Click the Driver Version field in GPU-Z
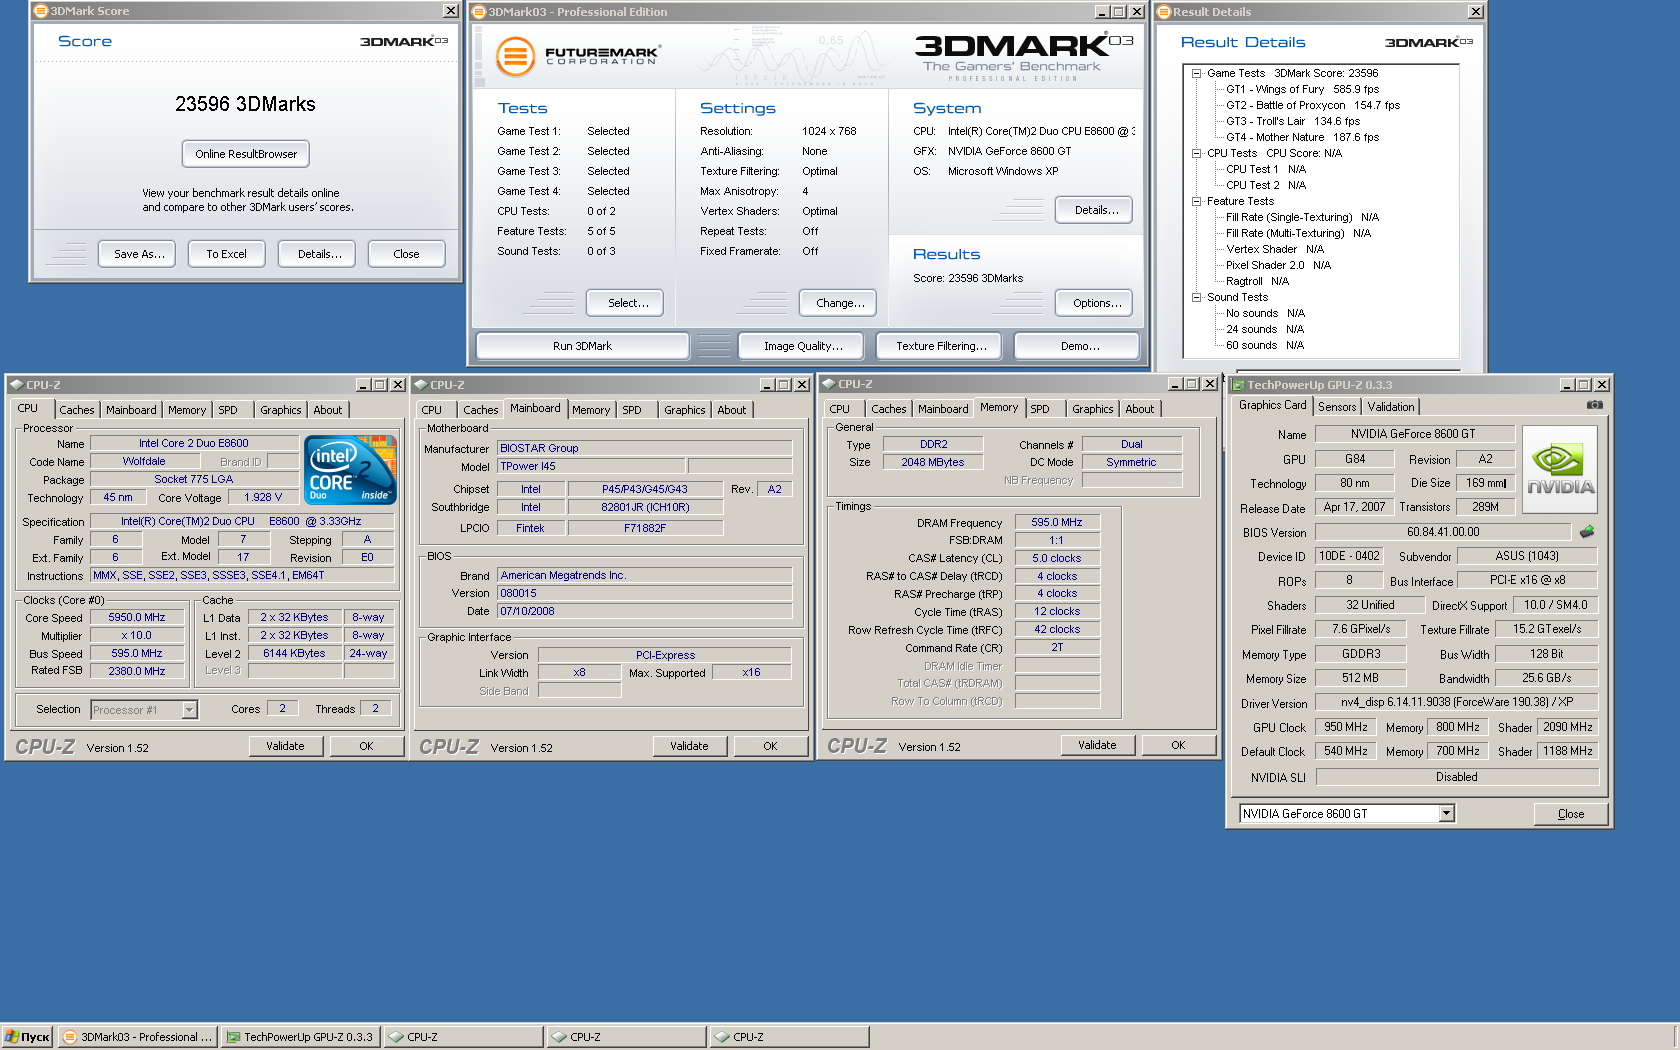Image resolution: width=1680 pixels, height=1050 pixels. click(1457, 702)
